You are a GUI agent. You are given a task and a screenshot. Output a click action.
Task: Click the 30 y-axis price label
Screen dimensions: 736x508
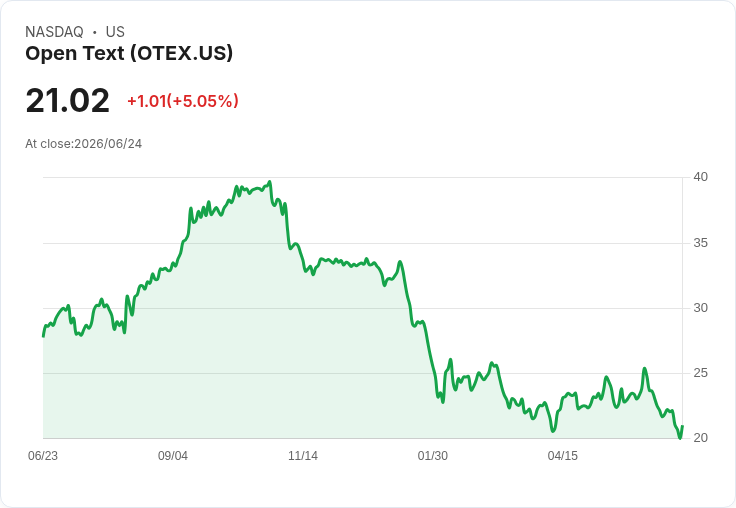(x=701, y=308)
